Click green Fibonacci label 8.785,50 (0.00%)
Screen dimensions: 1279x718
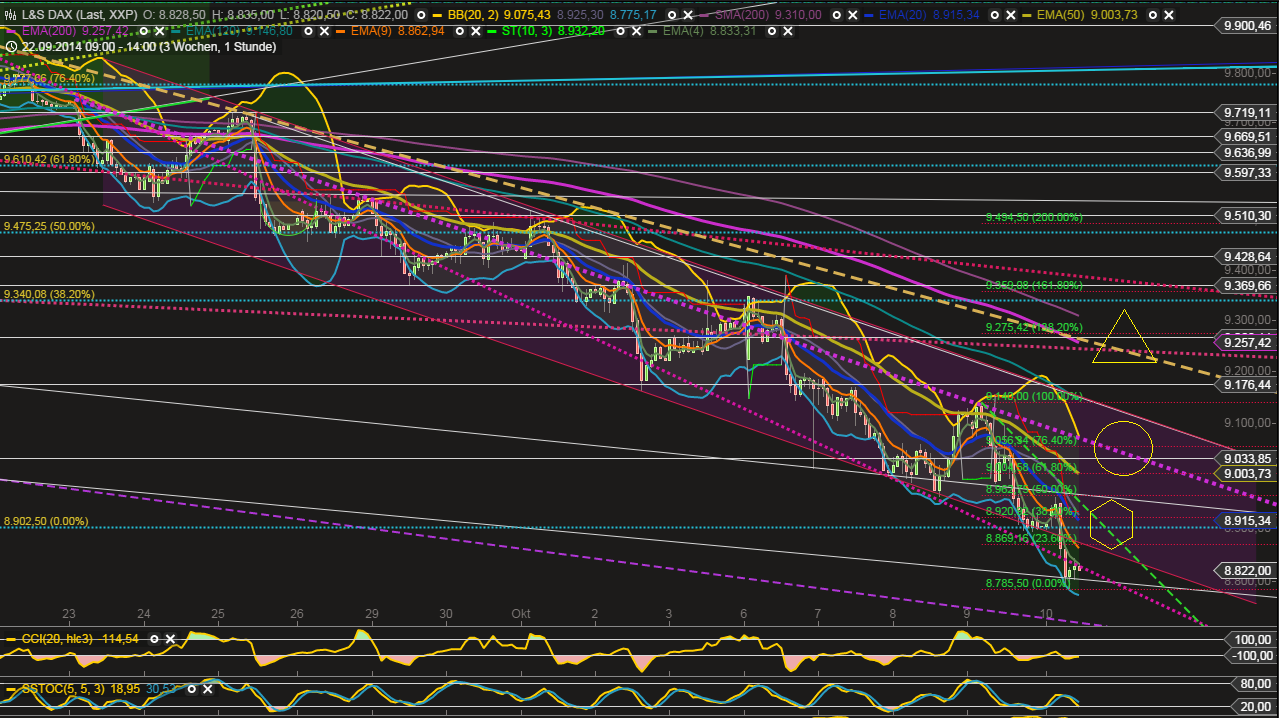[1027, 583]
